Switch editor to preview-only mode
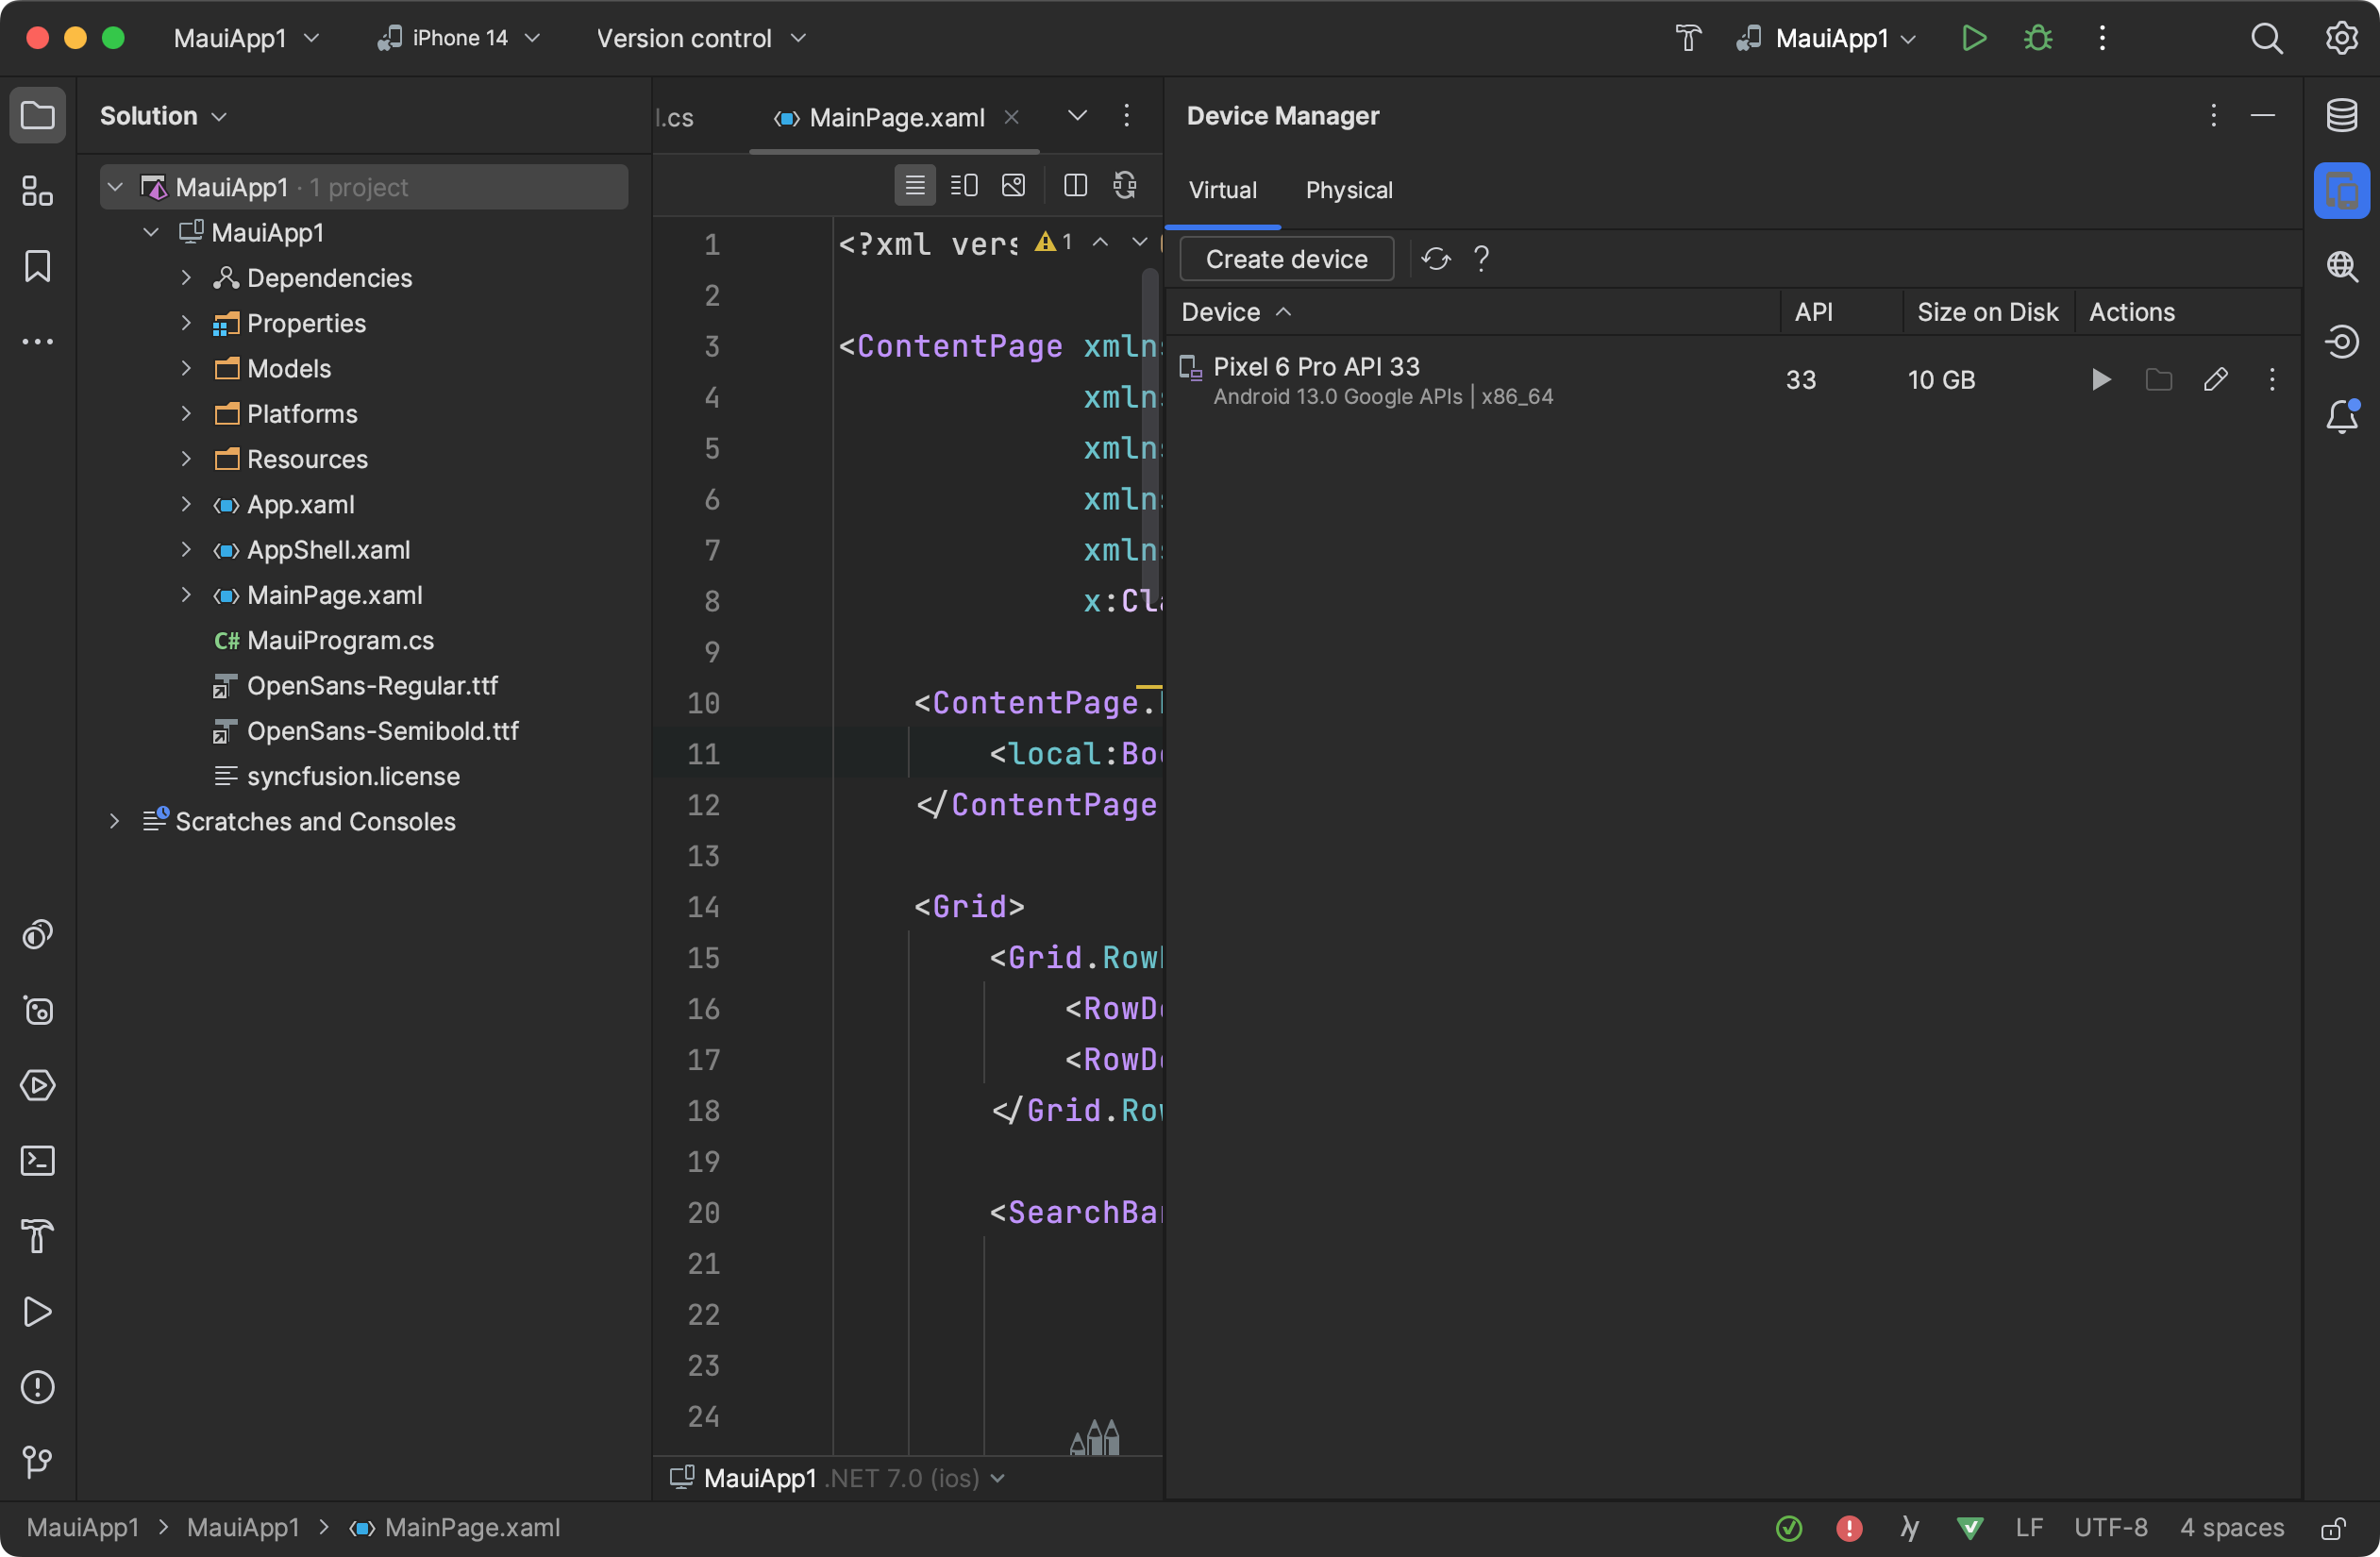Screen dimensions: 2380x1557 (x=1013, y=185)
